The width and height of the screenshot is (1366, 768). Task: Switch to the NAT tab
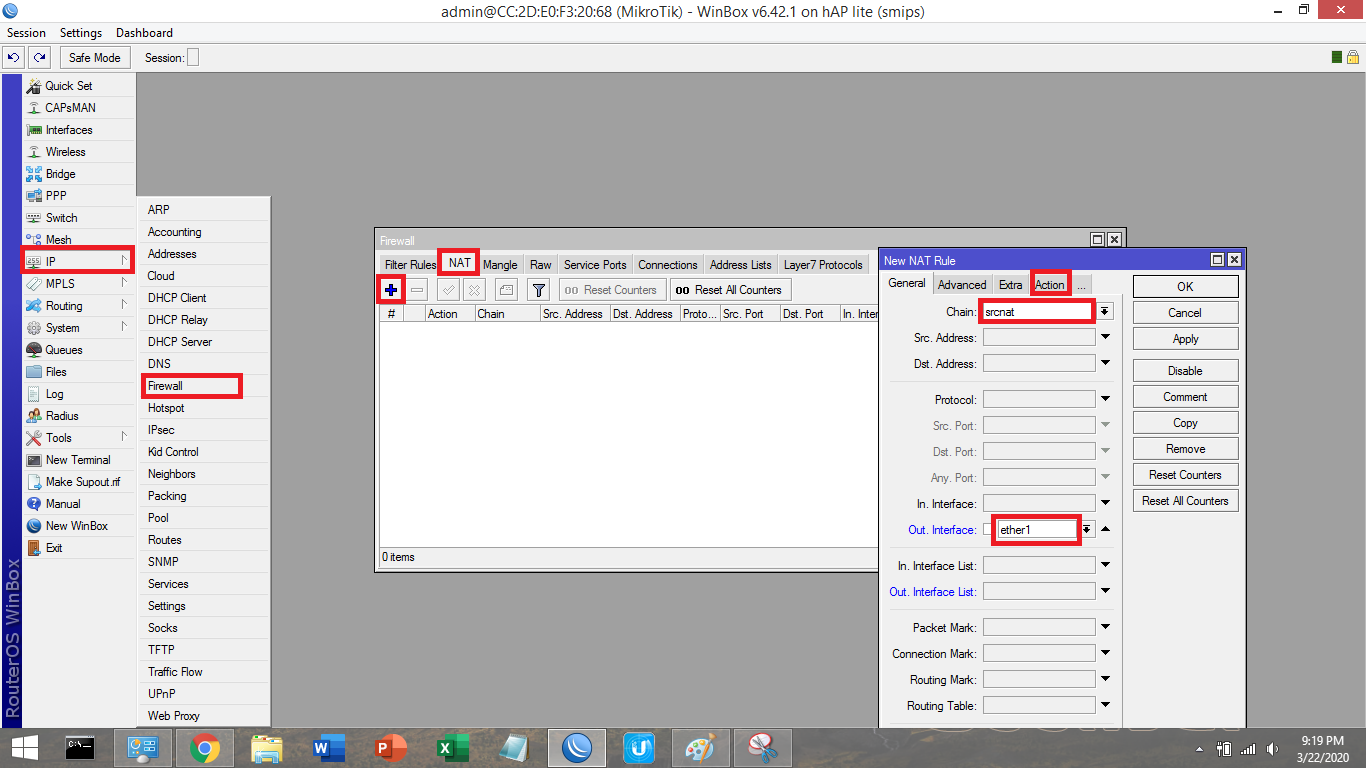coord(459,263)
